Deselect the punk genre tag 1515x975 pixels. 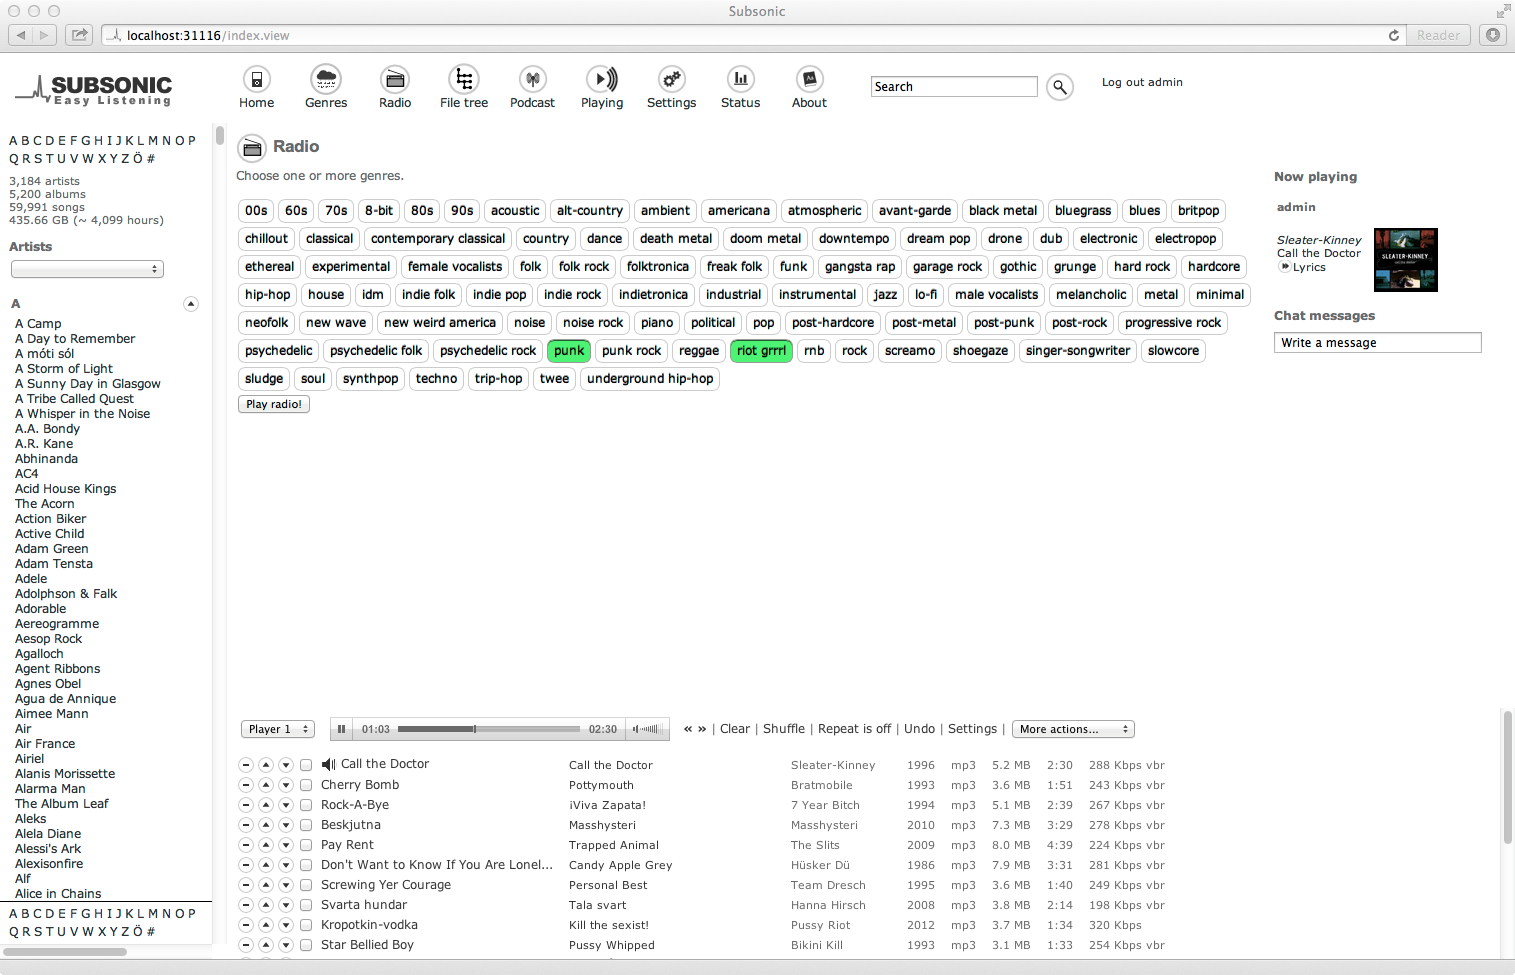(x=569, y=351)
